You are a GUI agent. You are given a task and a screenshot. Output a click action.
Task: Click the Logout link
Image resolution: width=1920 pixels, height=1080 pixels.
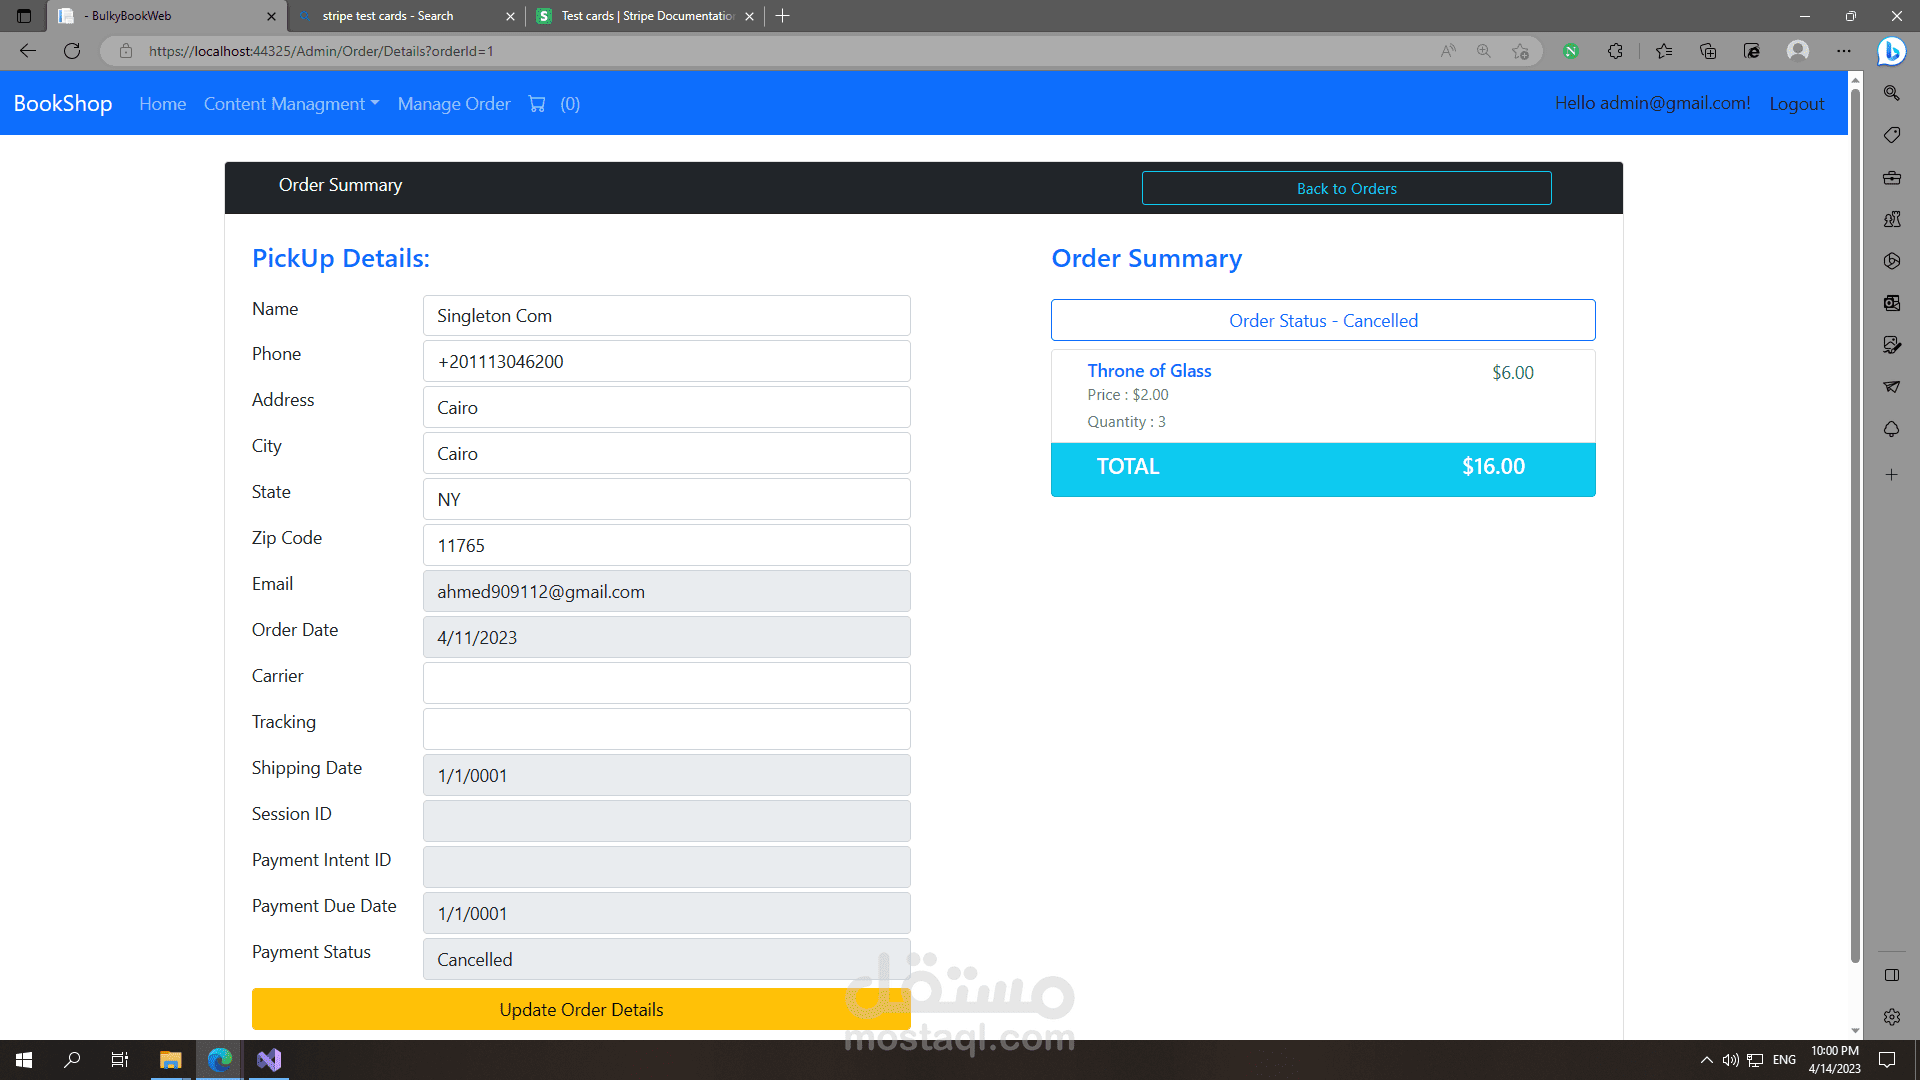[1796, 104]
